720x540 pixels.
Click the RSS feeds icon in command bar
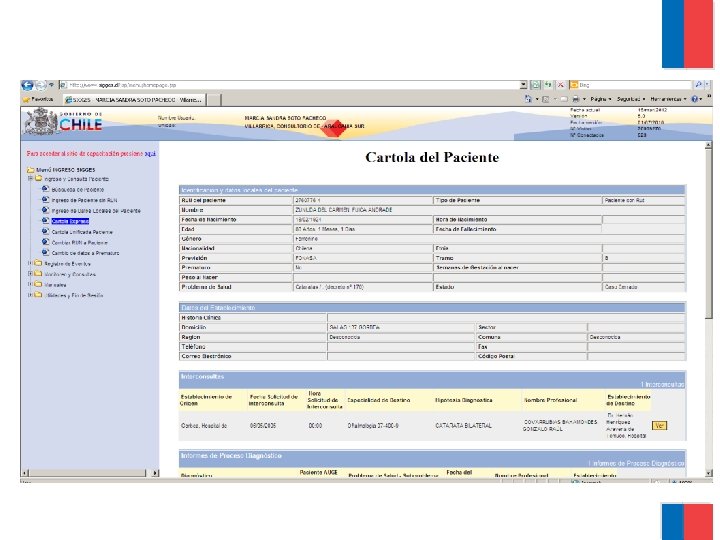[x=546, y=99]
